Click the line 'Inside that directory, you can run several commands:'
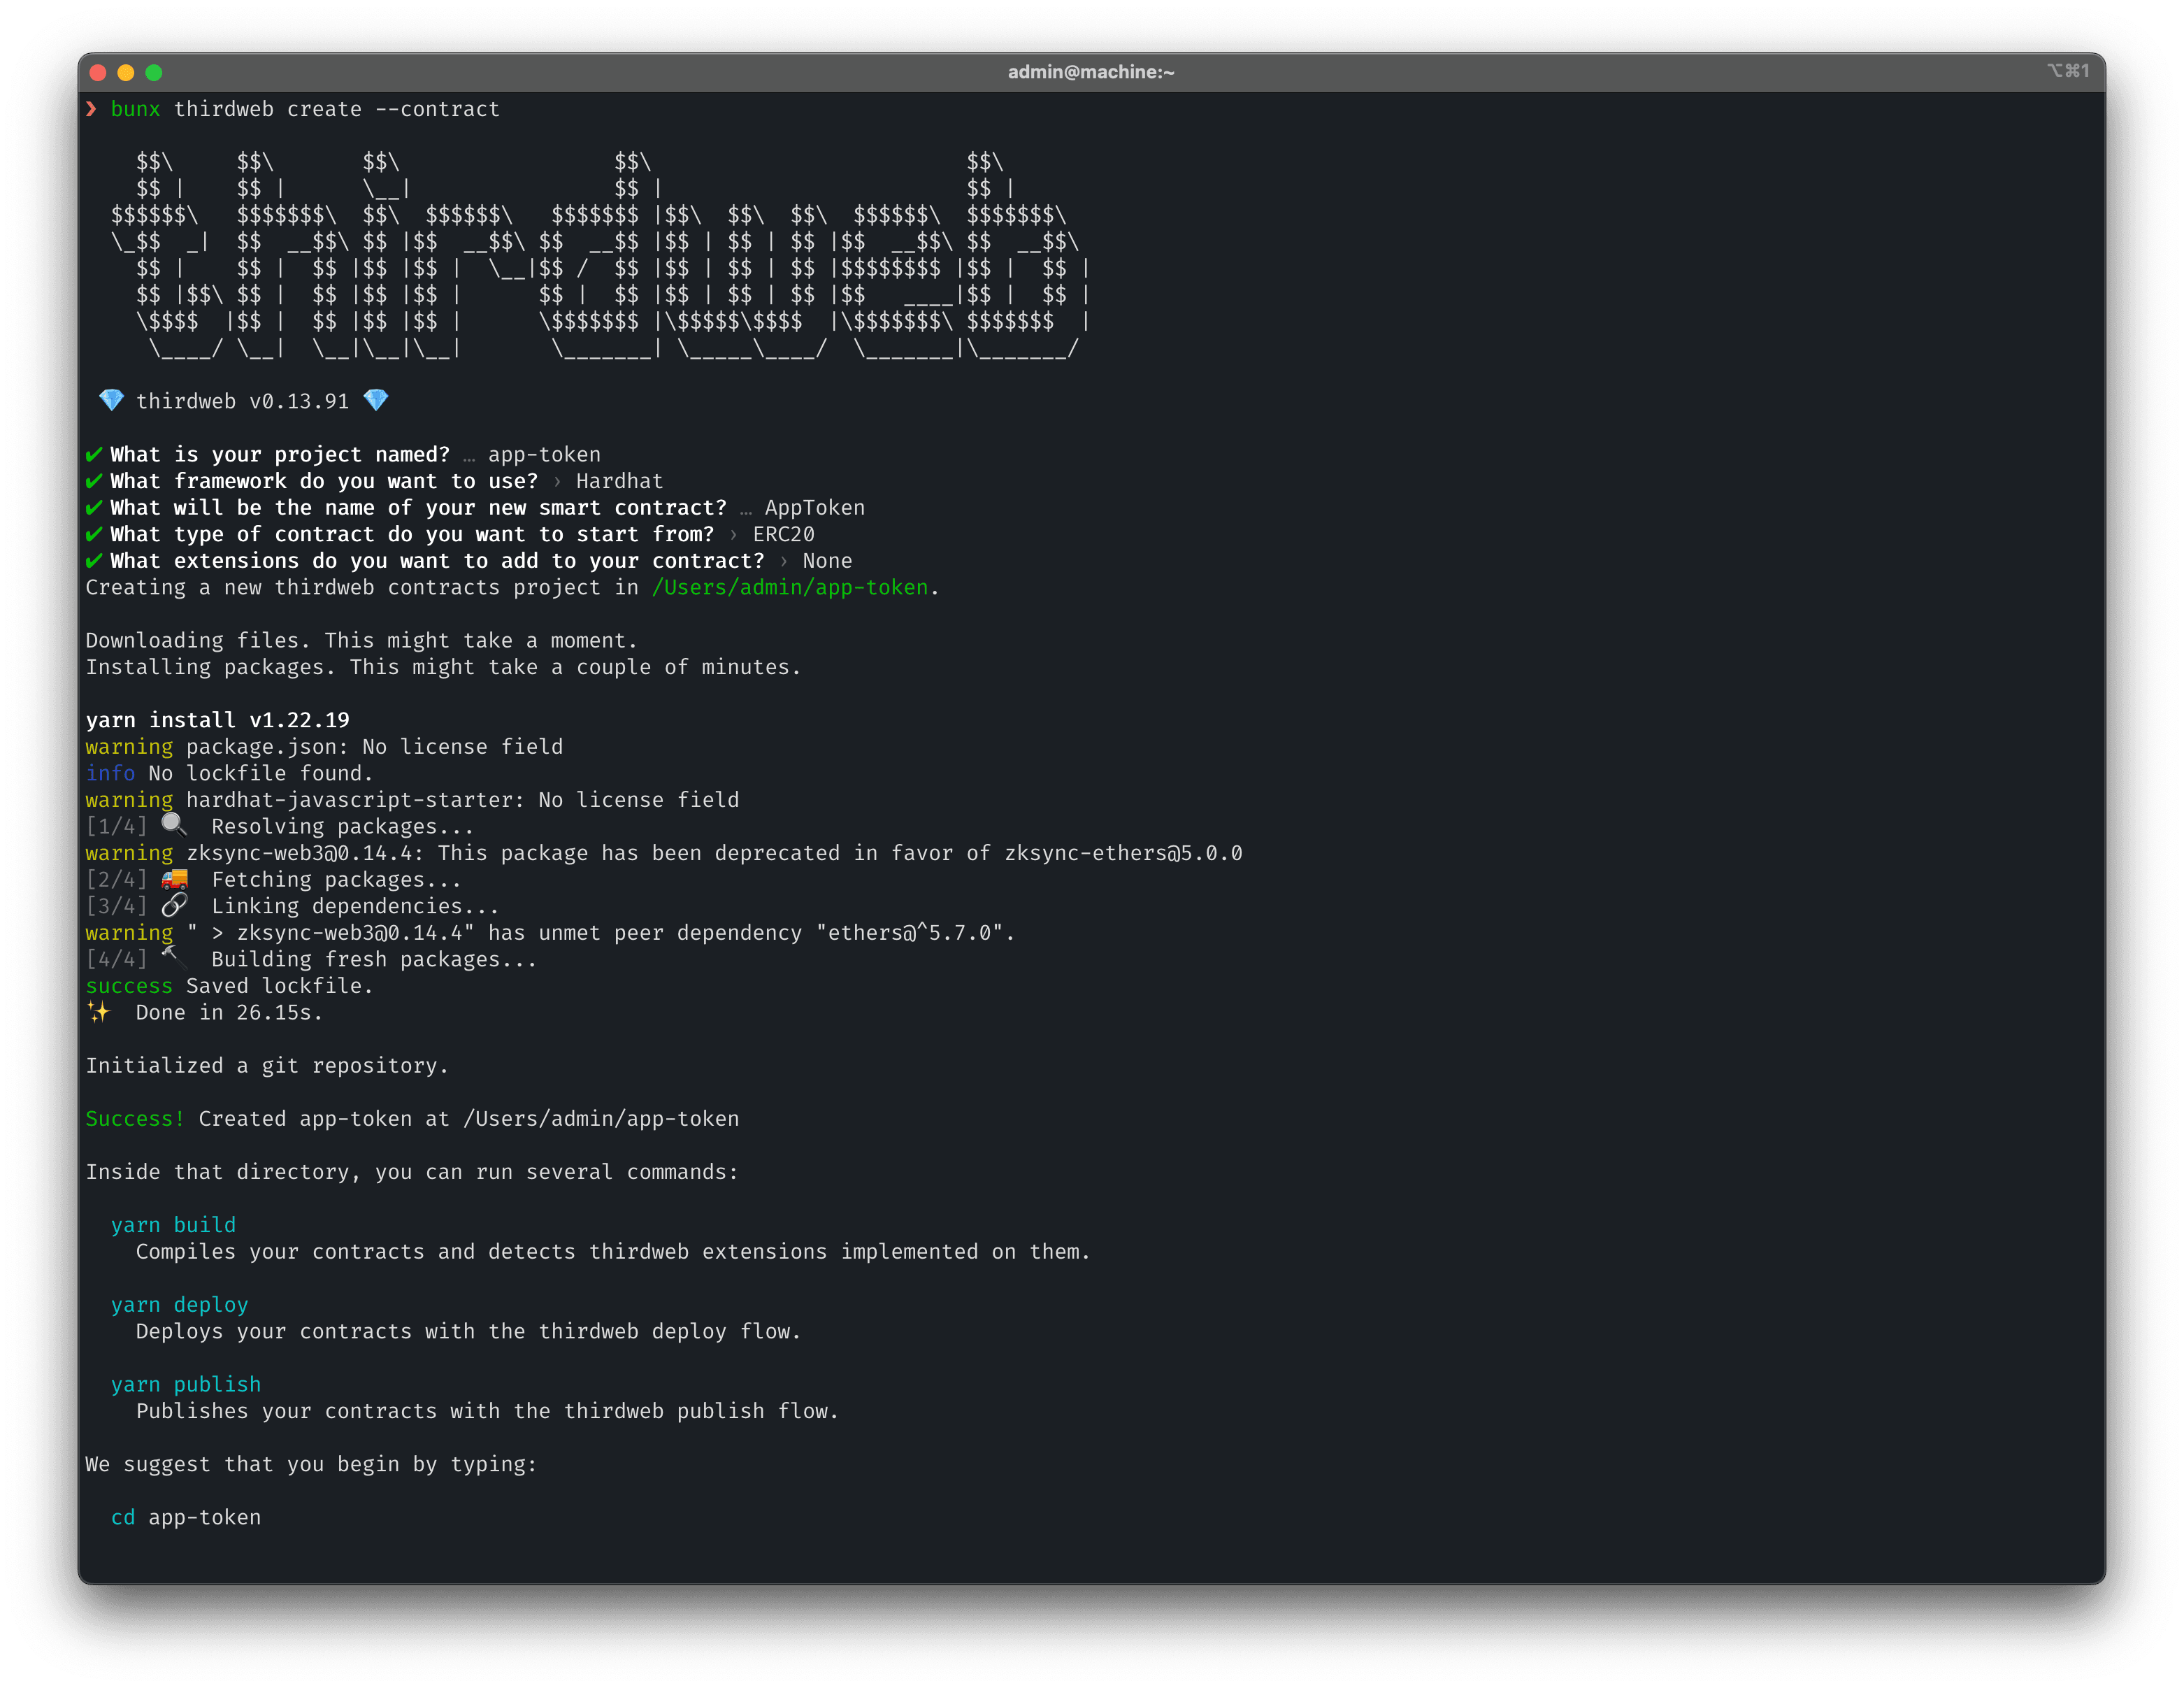Image resolution: width=2184 pixels, height=1688 pixels. [x=412, y=1172]
